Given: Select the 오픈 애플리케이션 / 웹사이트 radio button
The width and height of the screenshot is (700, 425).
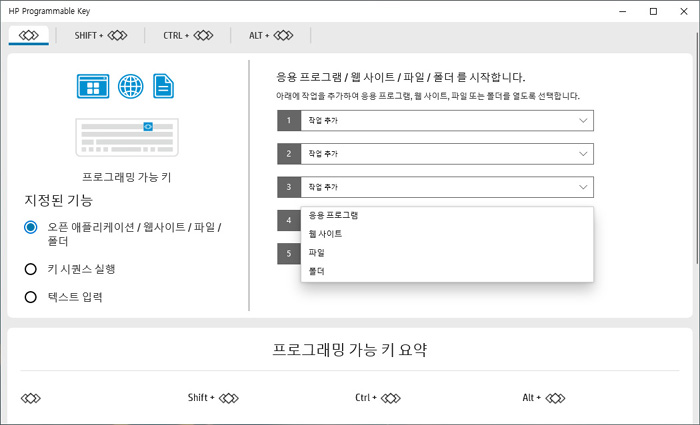Looking at the screenshot, I should tap(30, 227).
